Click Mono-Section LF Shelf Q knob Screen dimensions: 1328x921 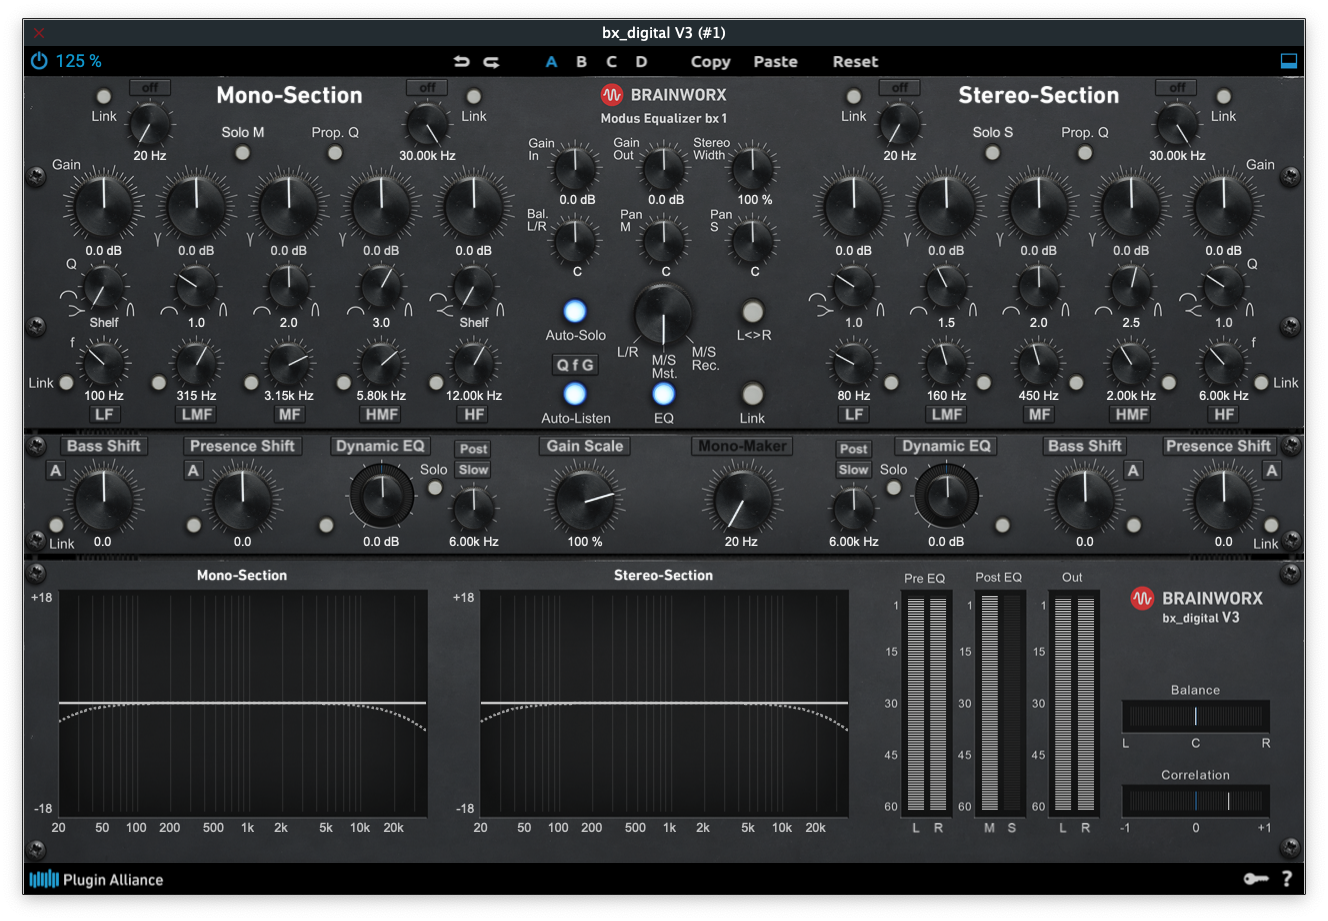click(x=104, y=288)
